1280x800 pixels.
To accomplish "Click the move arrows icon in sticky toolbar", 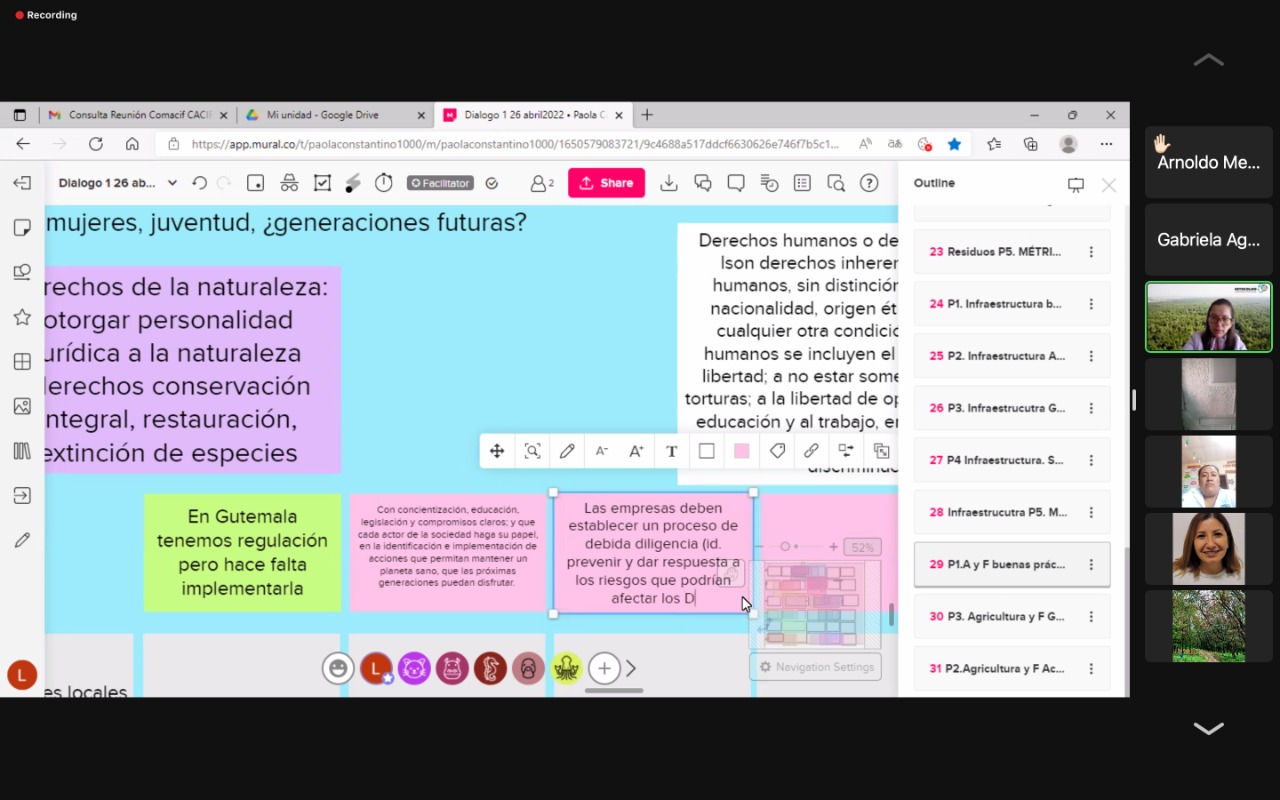I will pyautogui.click(x=497, y=451).
